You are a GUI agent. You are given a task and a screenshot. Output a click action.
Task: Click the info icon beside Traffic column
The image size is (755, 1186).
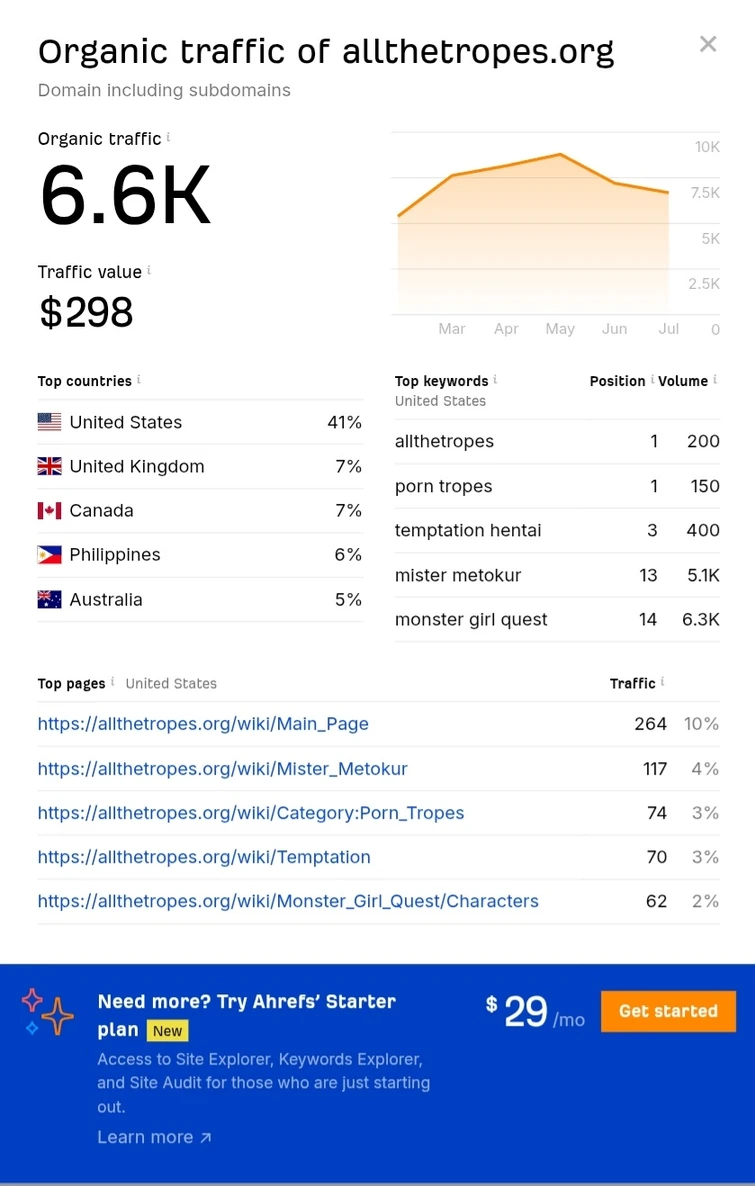click(662, 681)
